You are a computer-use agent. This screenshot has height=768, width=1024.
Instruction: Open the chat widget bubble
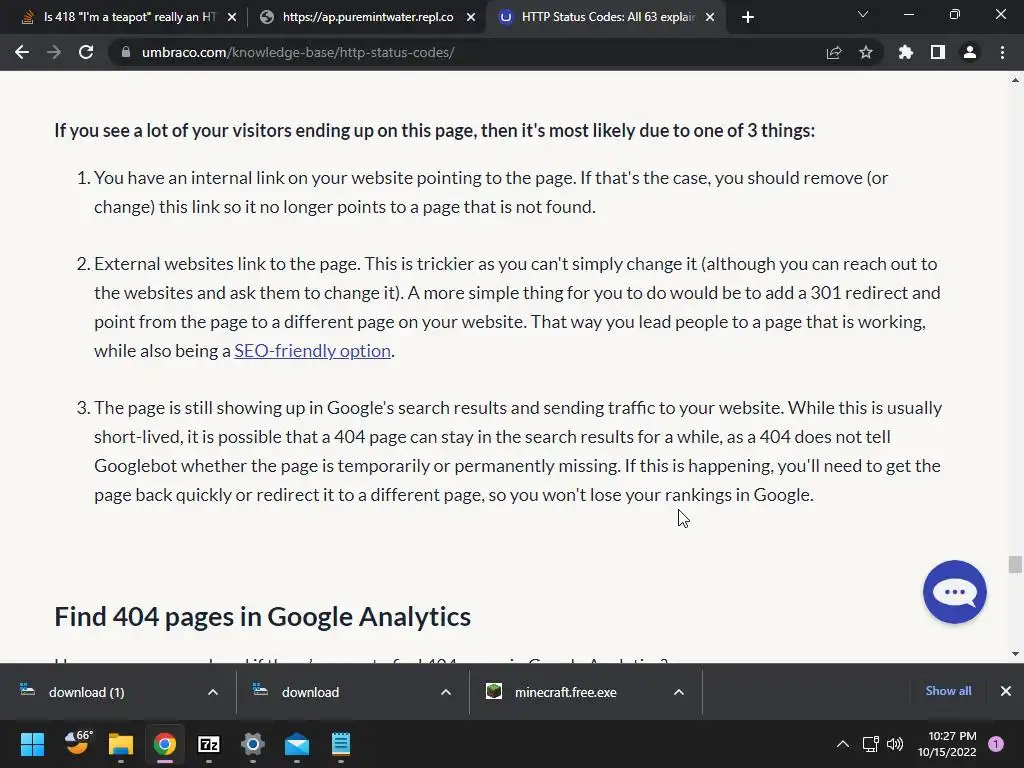click(x=954, y=592)
